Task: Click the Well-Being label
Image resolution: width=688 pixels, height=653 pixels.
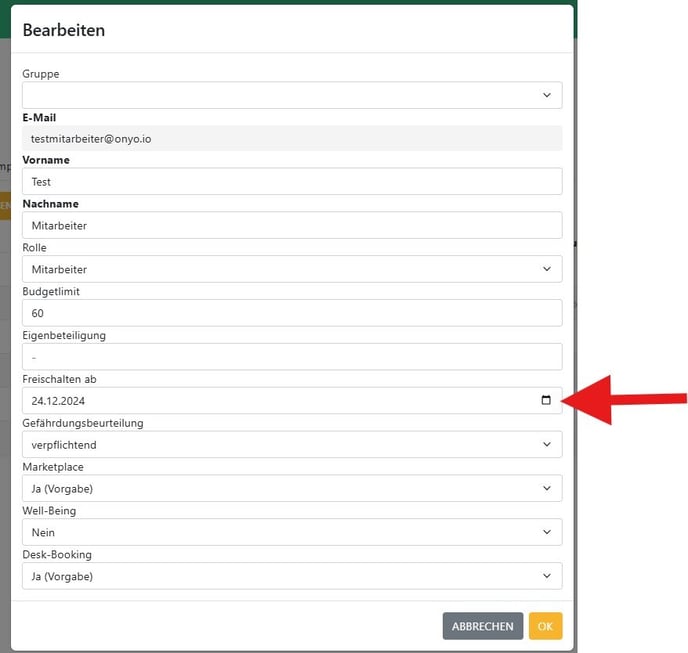Action: (49, 511)
